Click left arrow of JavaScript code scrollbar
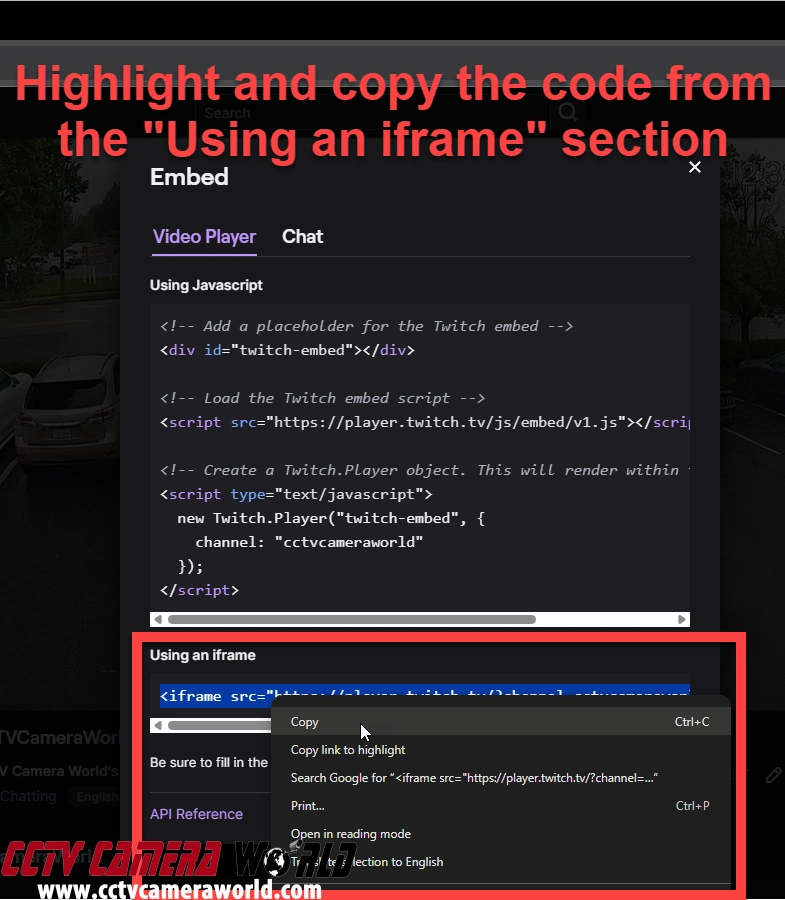The height and width of the screenshot is (900, 785). coord(158,620)
